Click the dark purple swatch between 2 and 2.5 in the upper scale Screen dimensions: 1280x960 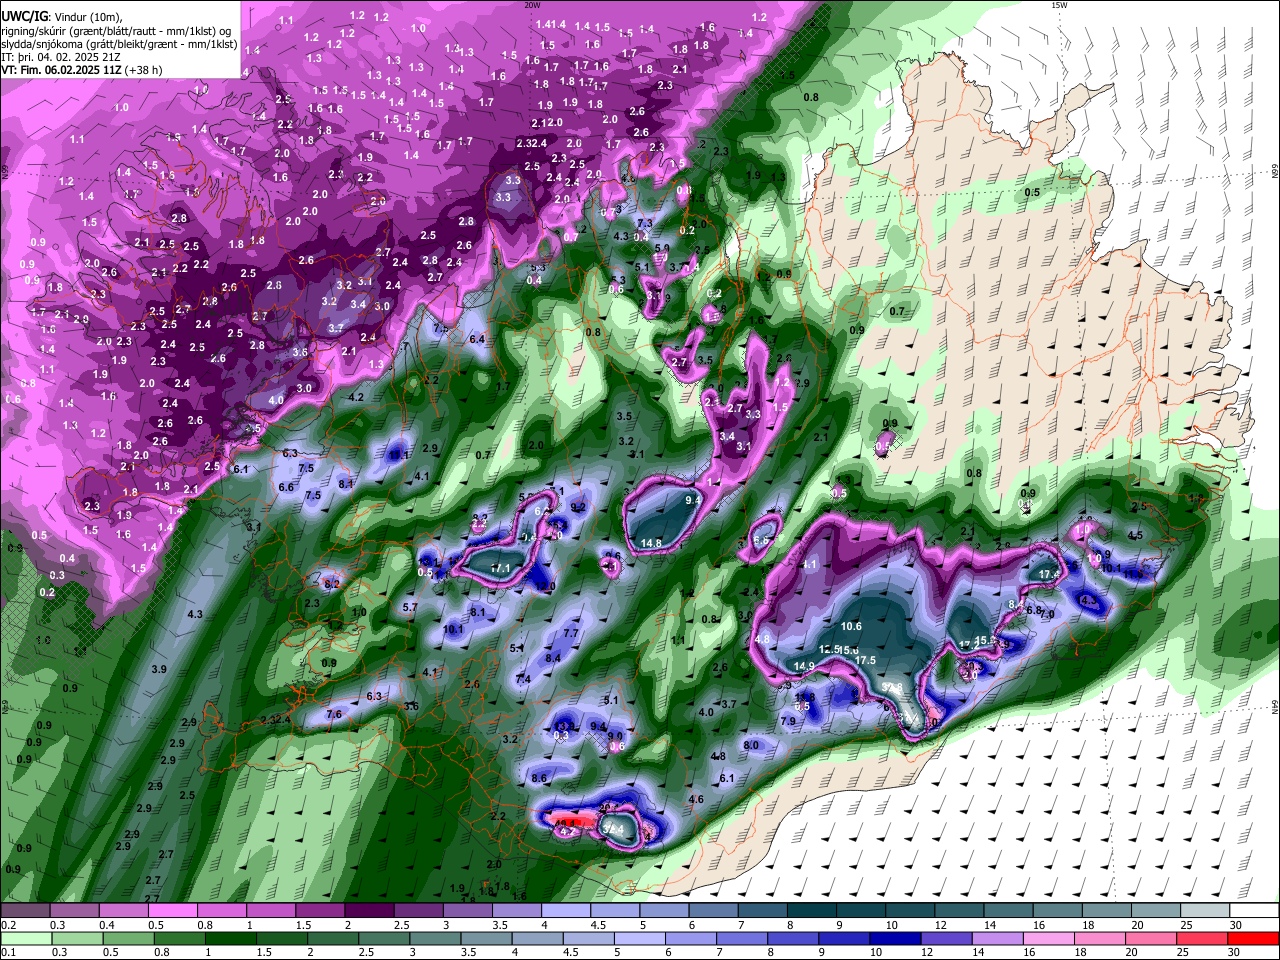coord(369,911)
